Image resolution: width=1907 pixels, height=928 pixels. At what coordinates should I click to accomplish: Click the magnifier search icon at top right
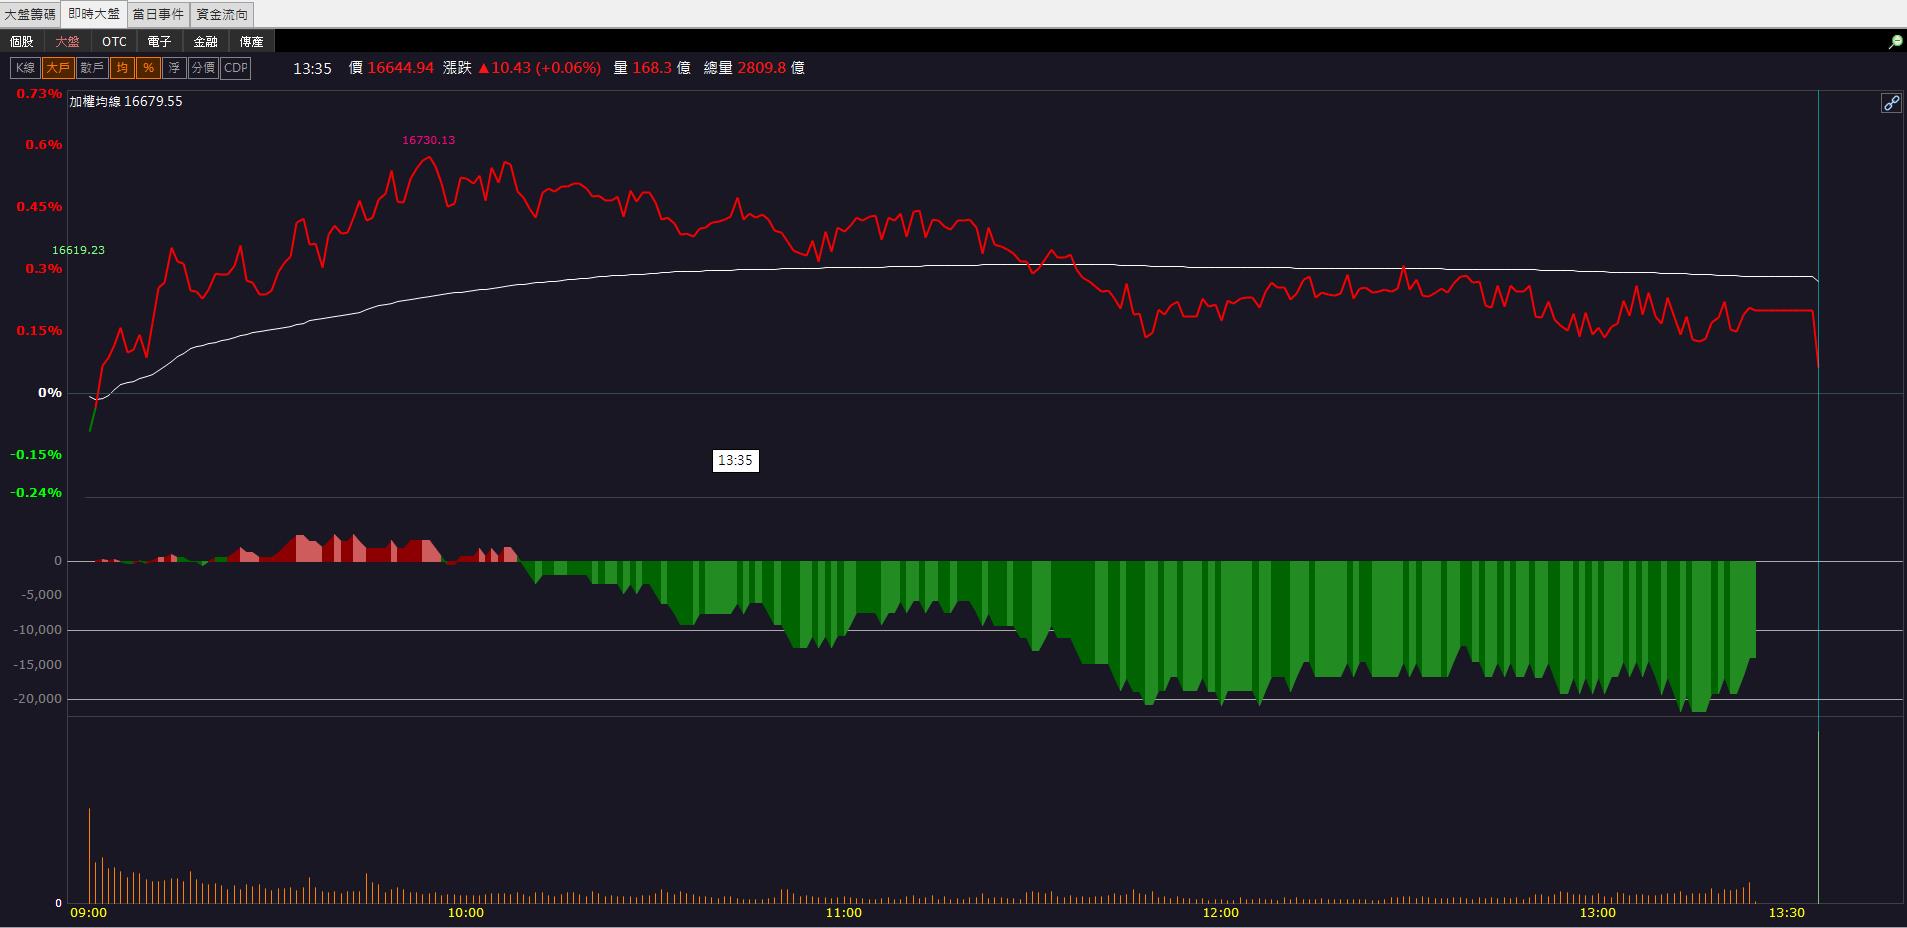[x=1895, y=42]
